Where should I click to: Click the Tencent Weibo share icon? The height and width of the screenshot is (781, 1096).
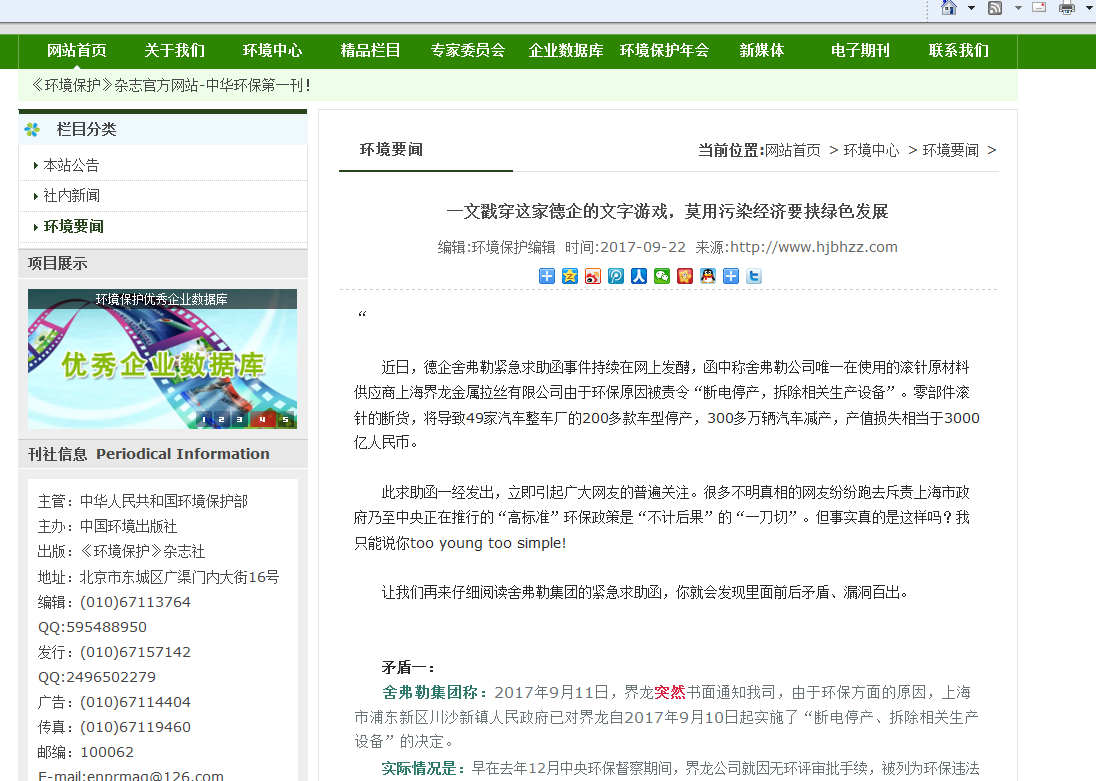coord(616,276)
